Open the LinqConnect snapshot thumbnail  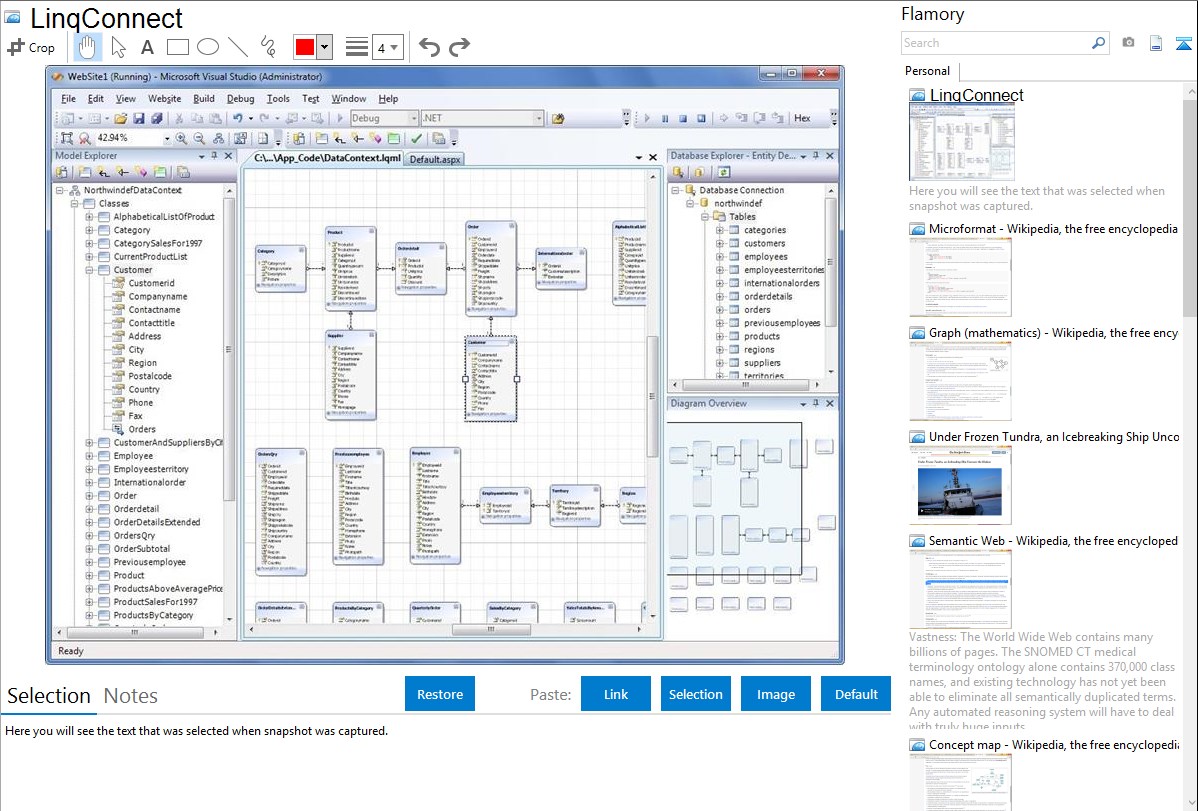pyautogui.click(x=962, y=143)
